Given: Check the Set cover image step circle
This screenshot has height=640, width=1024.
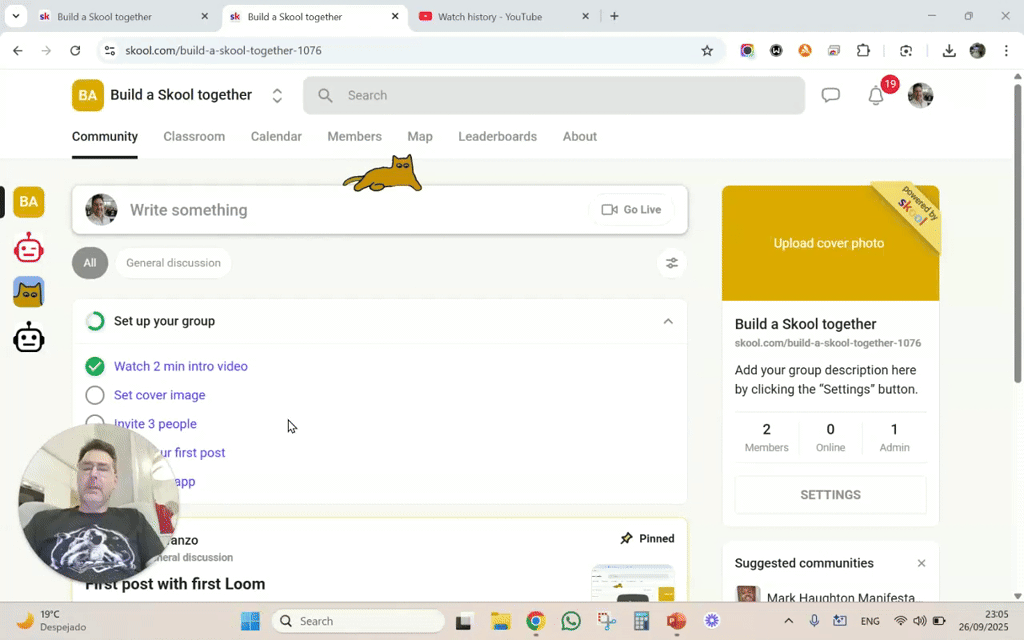Looking at the screenshot, I should pyautogui.click(x=95, y=395).
